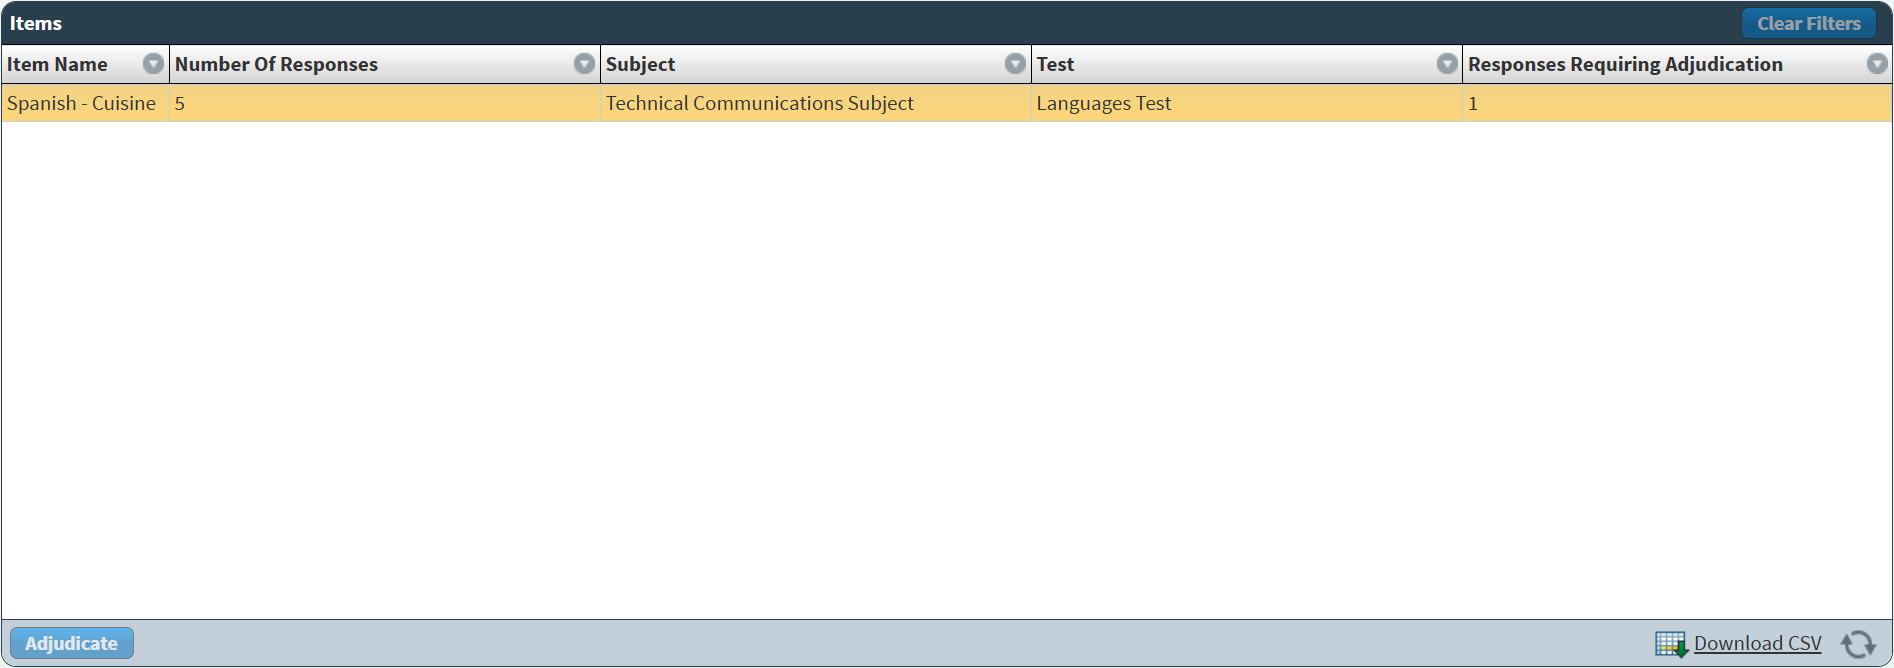Click the Download CSV link
This screenshot has height=668, width=1894.
click(1757, 643)
